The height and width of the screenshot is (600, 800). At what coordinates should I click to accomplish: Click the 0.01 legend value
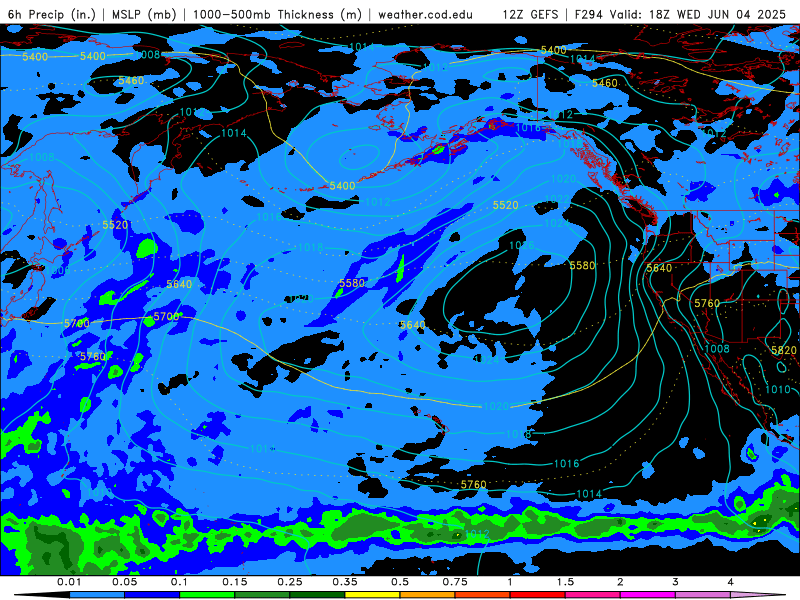click(69, 582)
